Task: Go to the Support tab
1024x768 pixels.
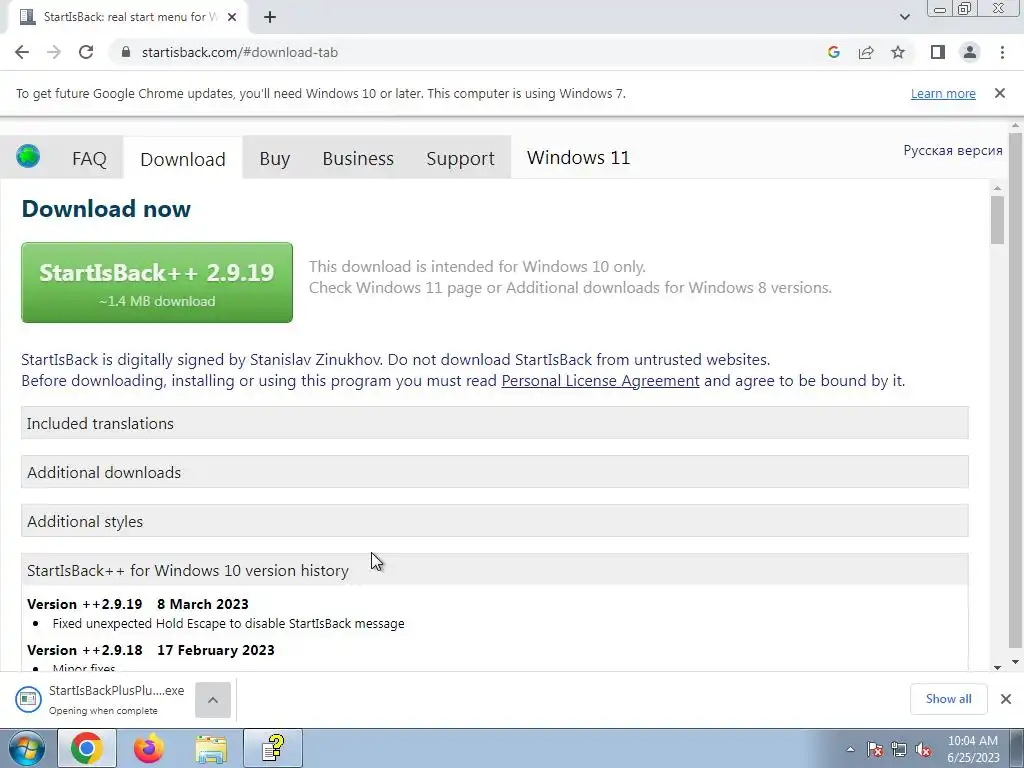Action: [x=460, y=158]
